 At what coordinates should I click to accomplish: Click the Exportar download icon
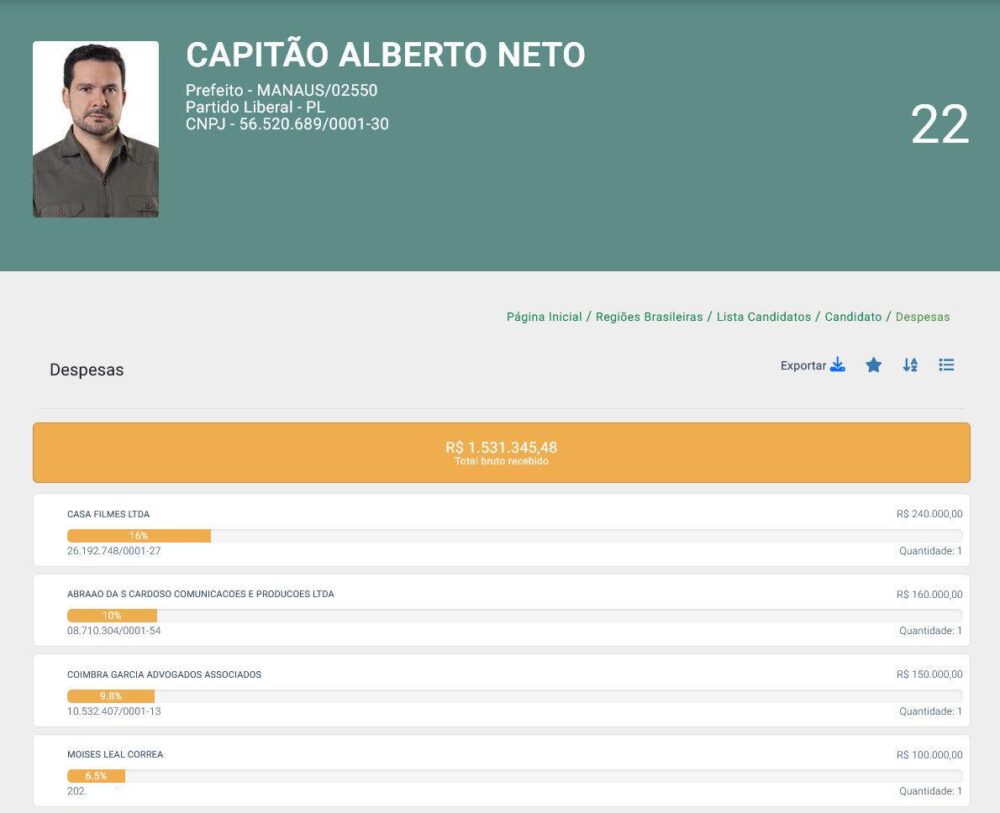click(837, 365)
